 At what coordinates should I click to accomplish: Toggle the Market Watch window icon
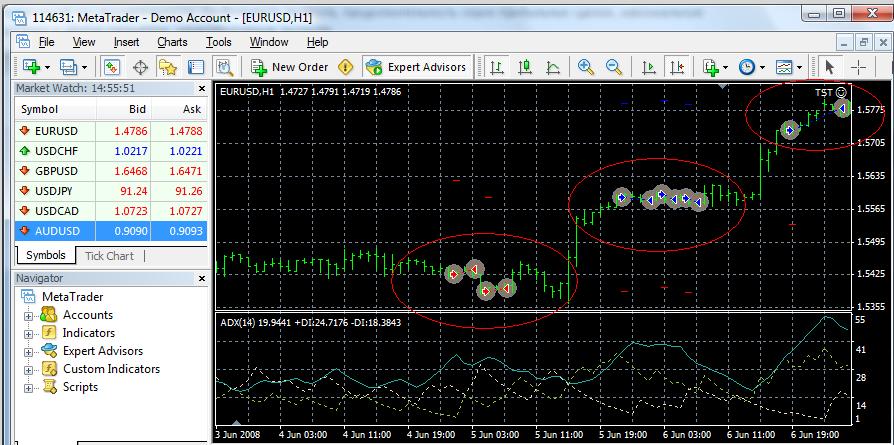(x=112, y=67)
